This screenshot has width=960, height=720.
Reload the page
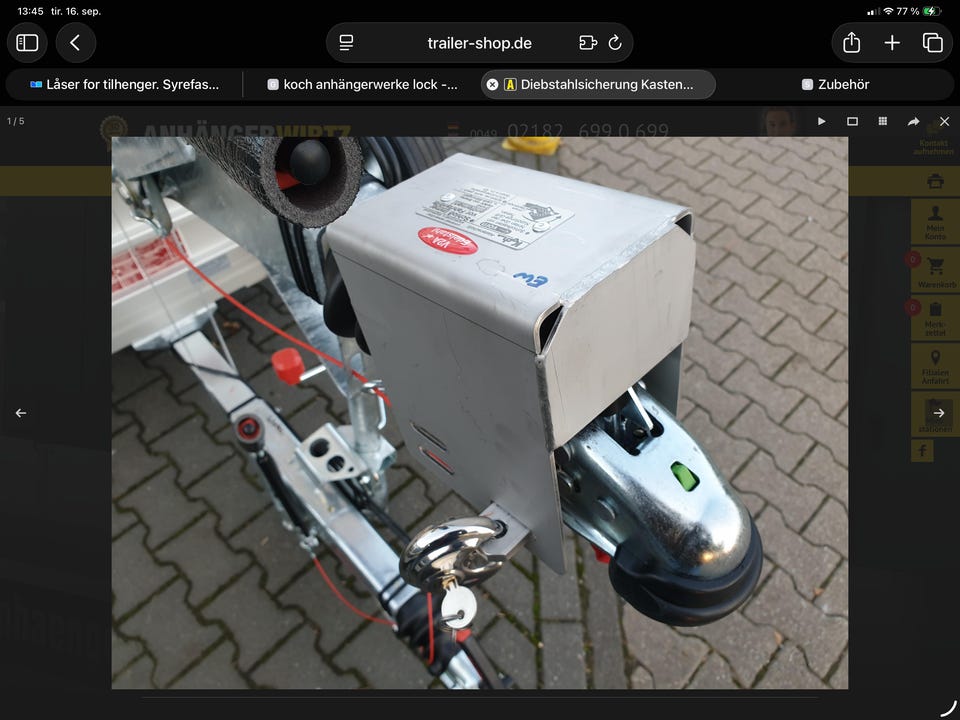615,43
